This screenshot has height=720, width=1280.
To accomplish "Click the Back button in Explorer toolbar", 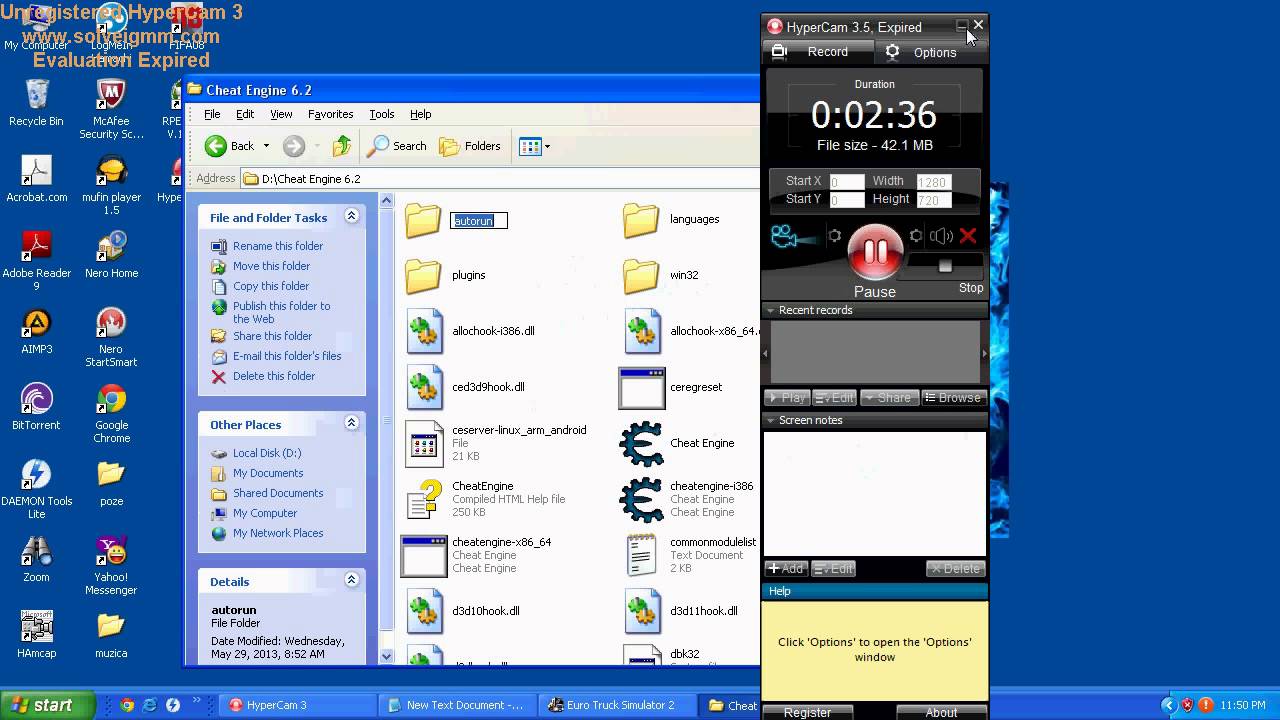I will pos(230,146).
